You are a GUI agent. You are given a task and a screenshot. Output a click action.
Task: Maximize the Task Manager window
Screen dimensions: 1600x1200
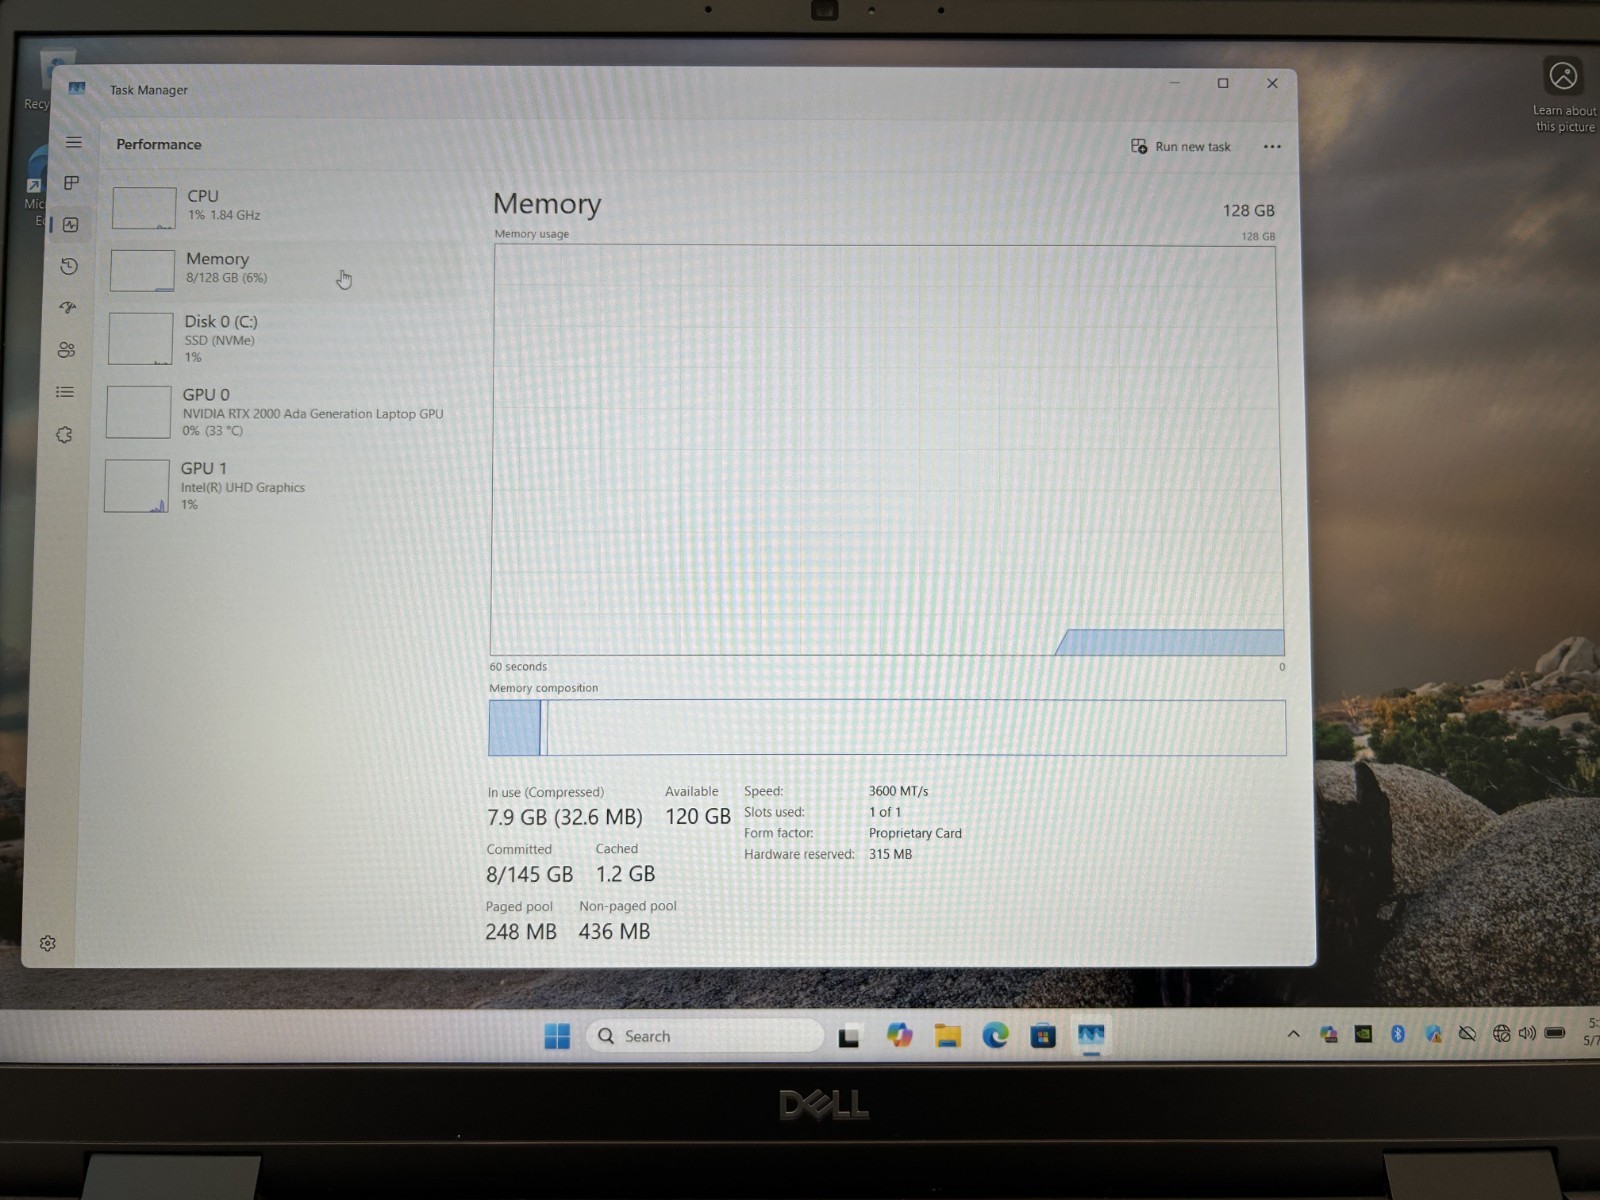click(x=1222, y=83)
